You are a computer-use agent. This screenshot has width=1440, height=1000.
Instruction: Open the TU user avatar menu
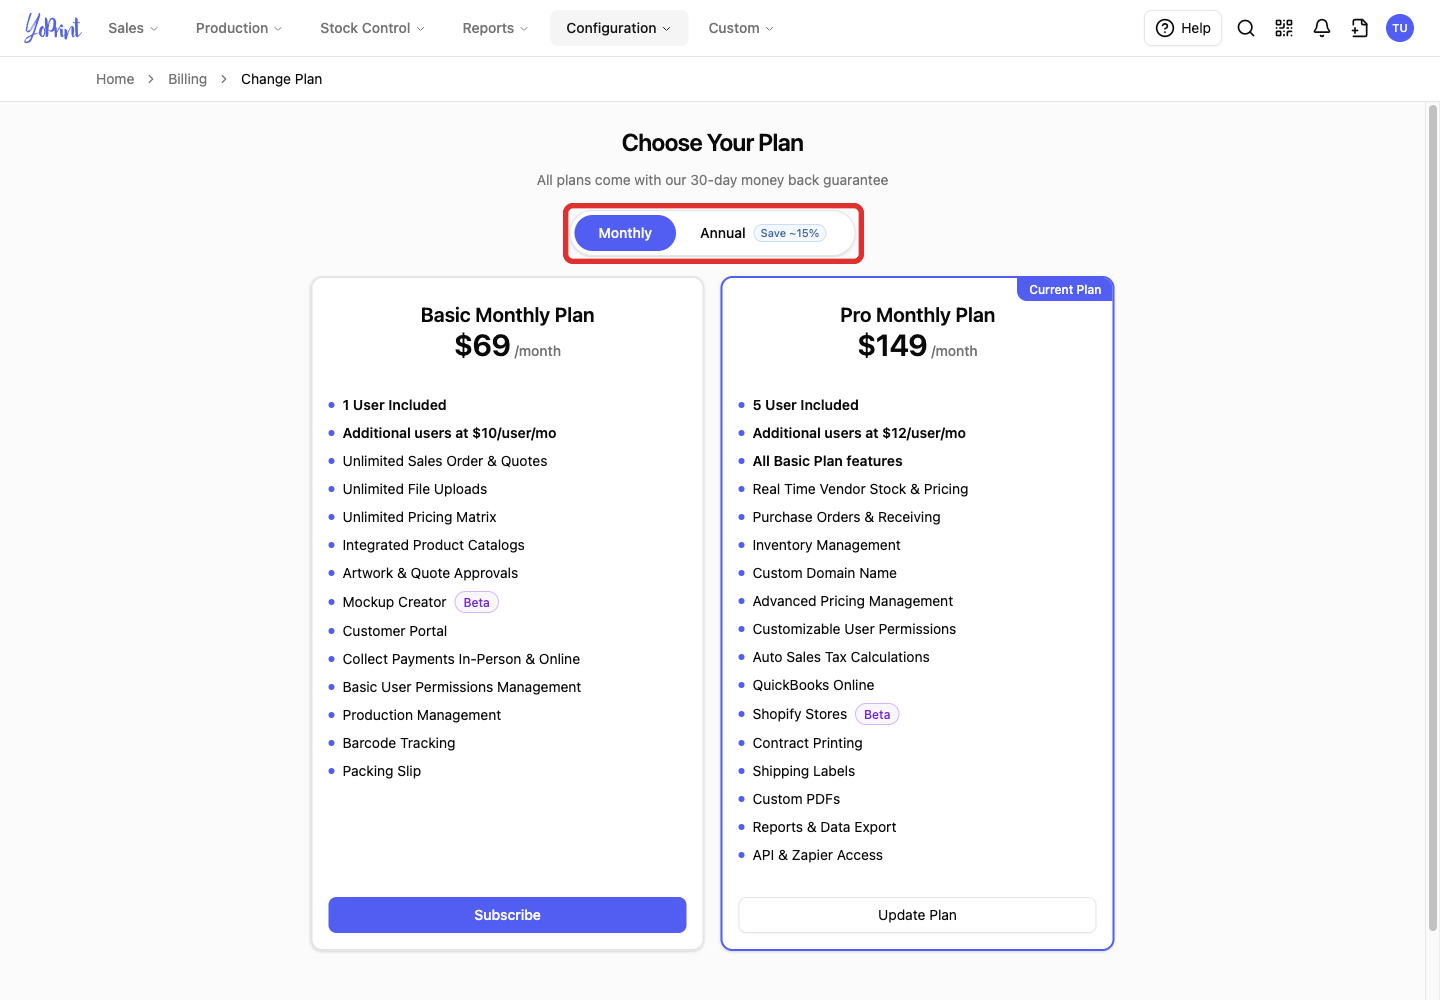pyautogui.click(x=1400, y=28)
